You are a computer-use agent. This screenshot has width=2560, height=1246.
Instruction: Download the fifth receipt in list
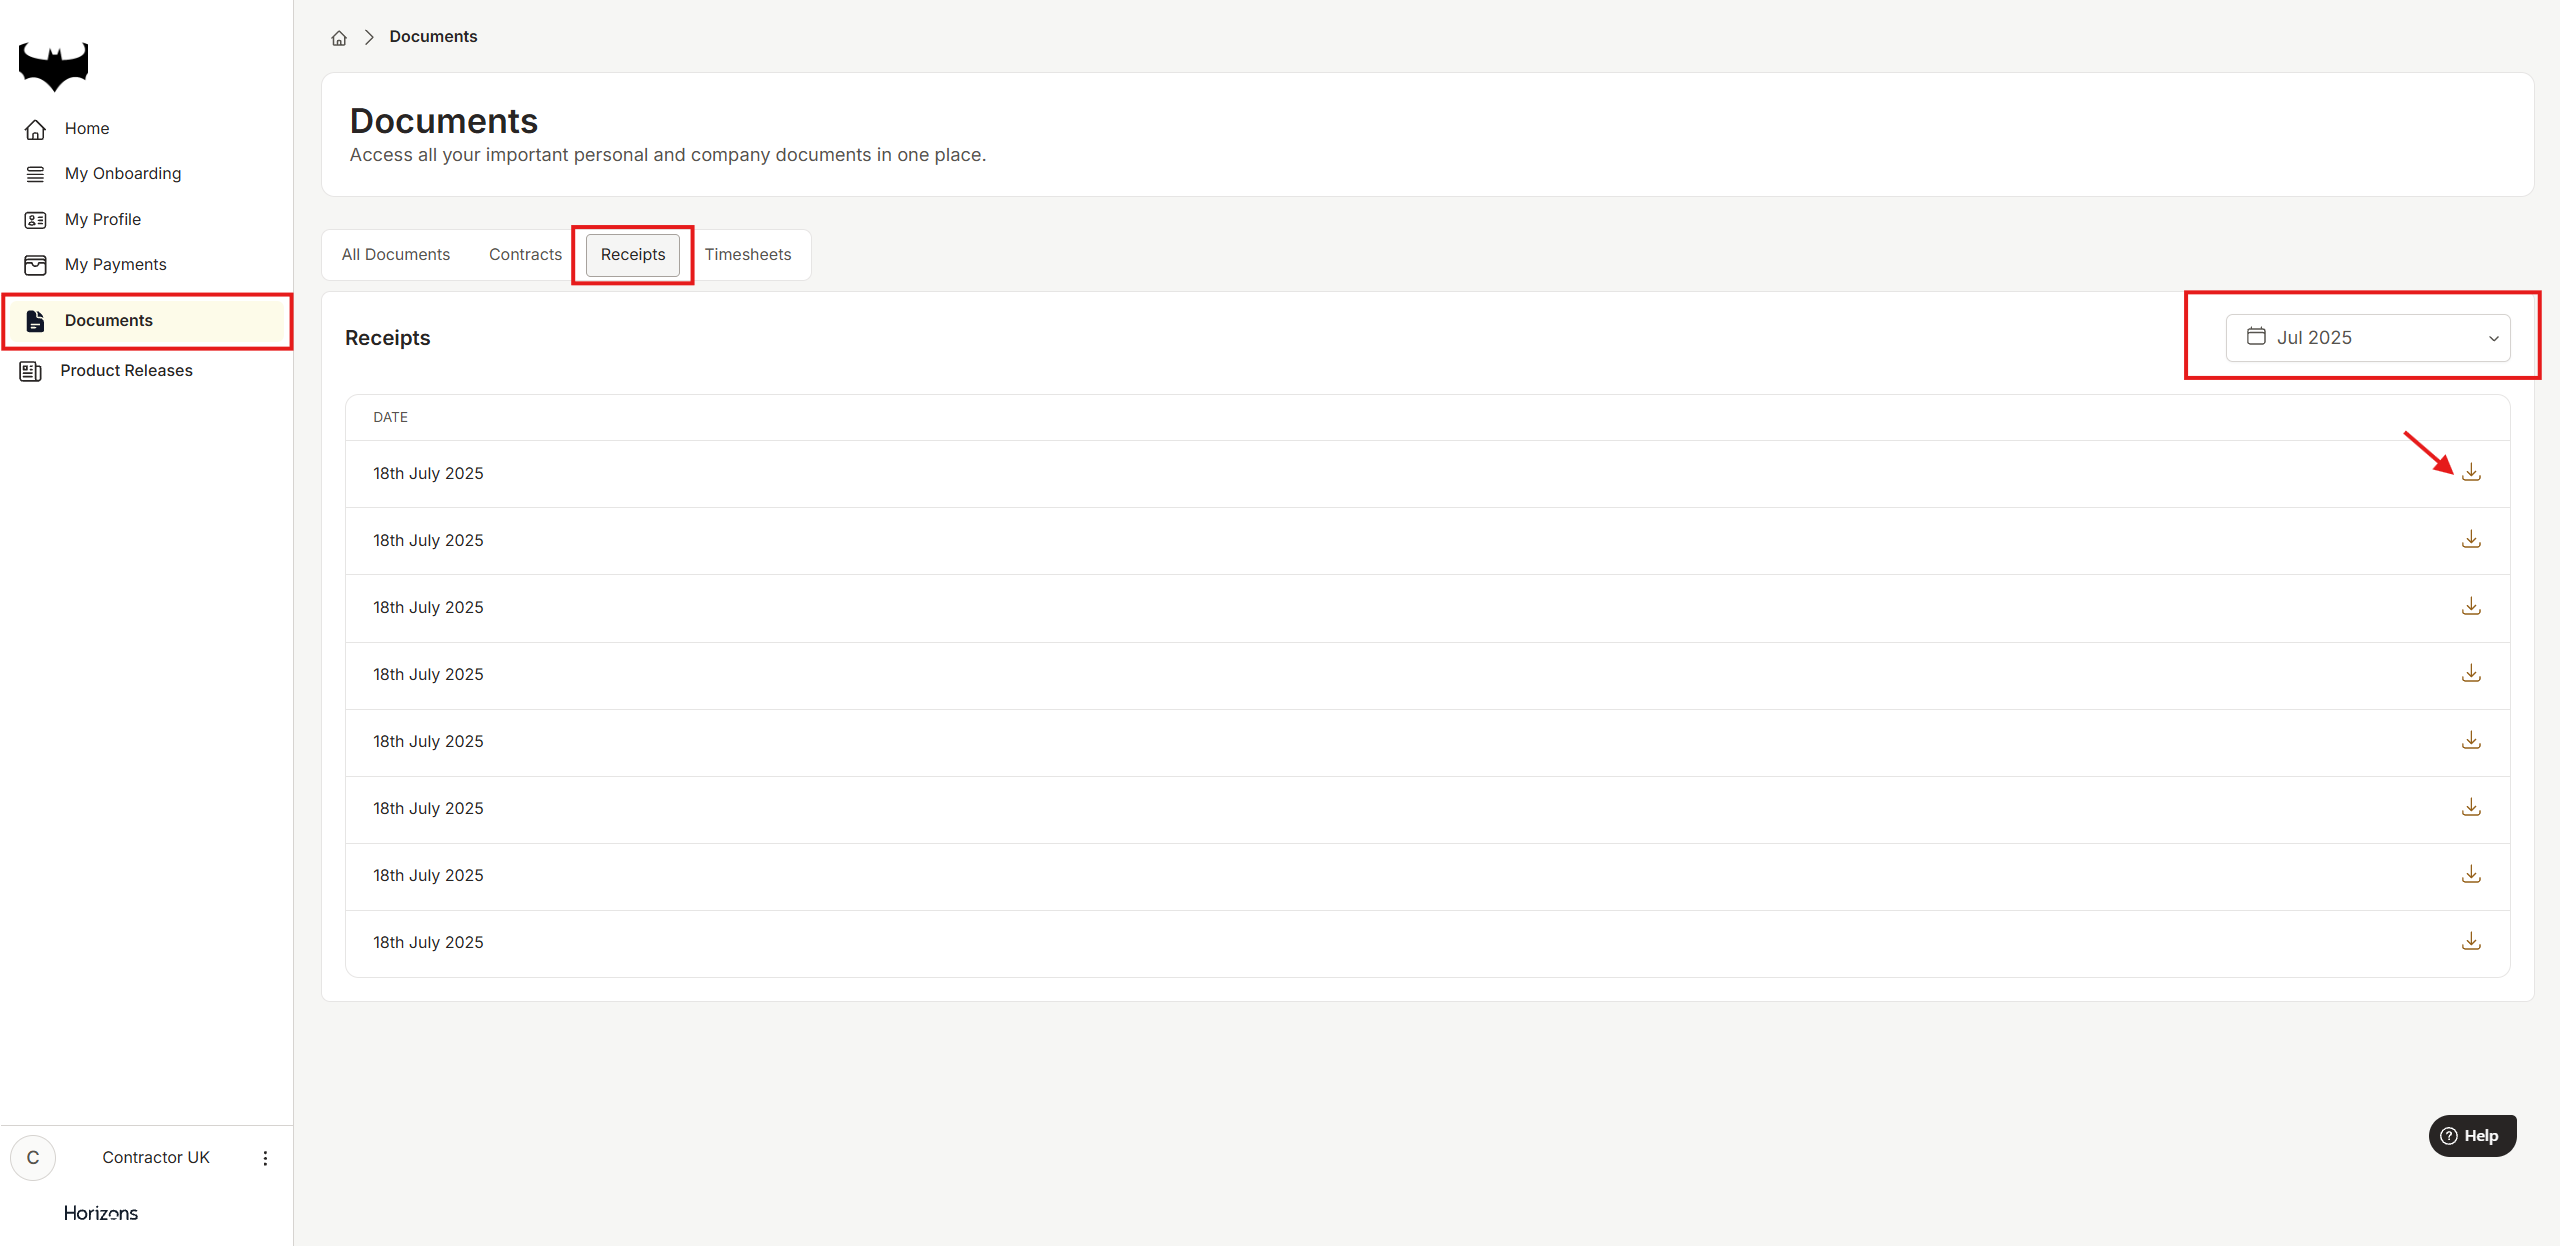(x=2470, y=741)
